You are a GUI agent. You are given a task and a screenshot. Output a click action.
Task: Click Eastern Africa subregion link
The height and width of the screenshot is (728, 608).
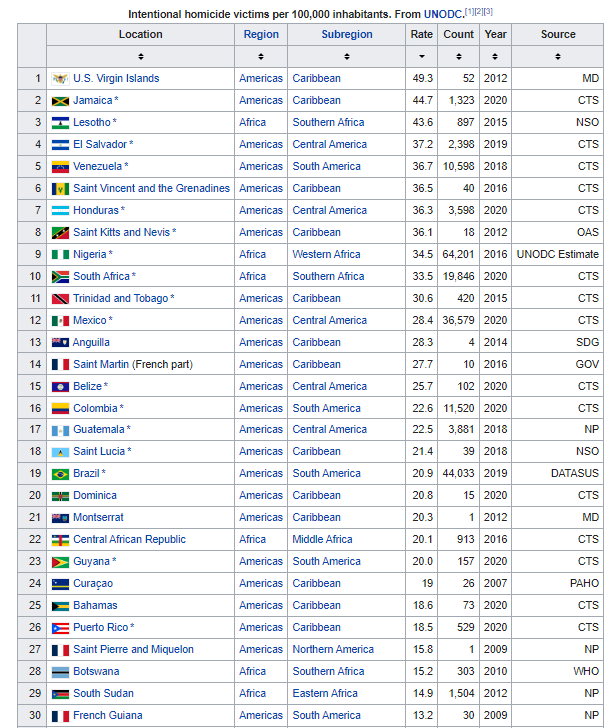pyautogui.click(x=325, y=694)
